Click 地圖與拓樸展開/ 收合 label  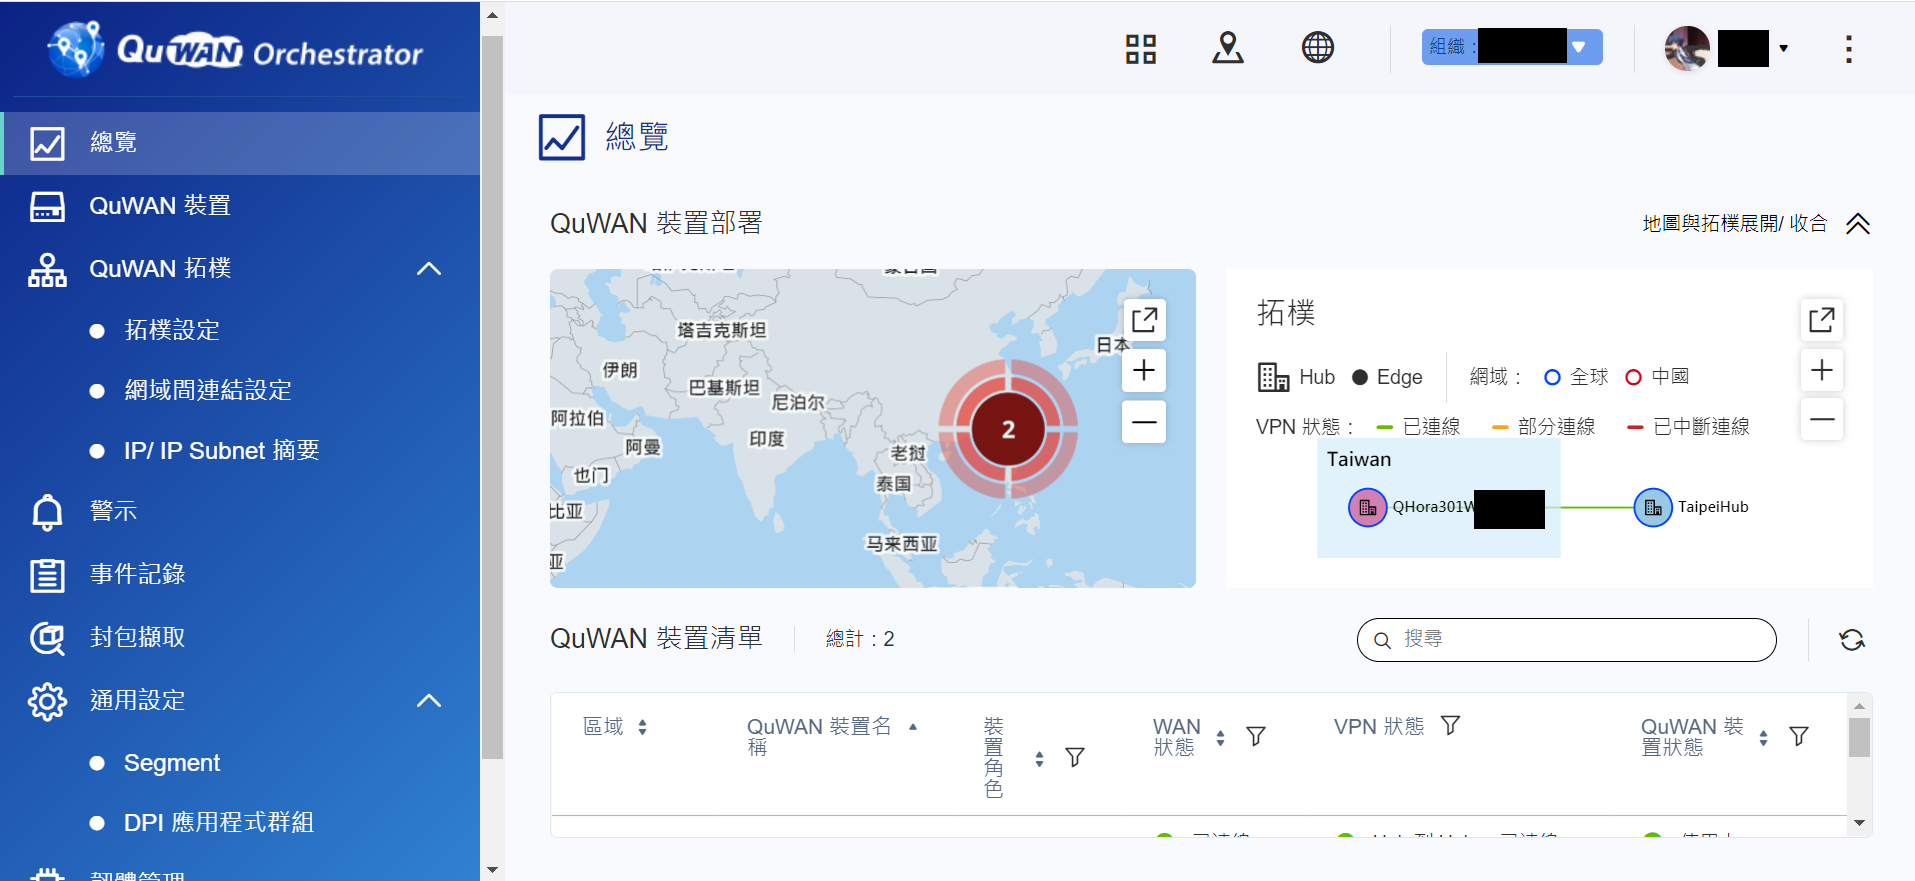click(1735, 224)
